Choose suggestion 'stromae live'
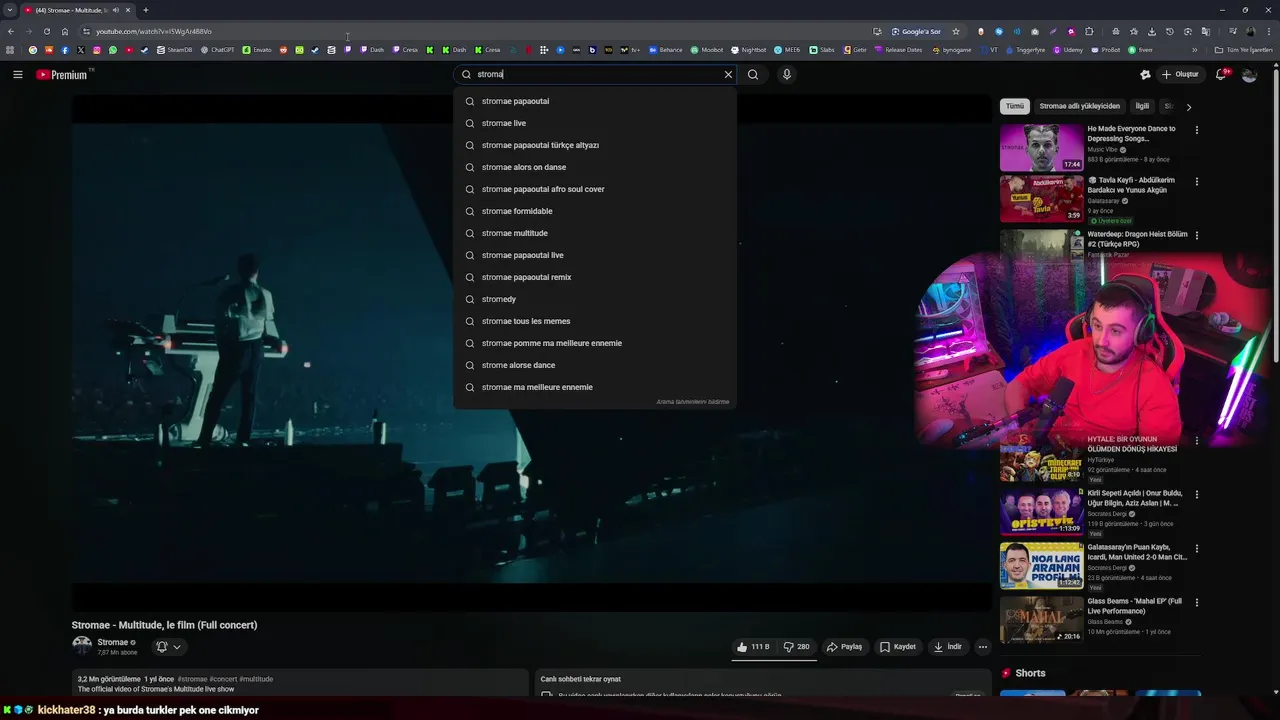This screenshot has width=1280, height=720. tap(595, 123)
